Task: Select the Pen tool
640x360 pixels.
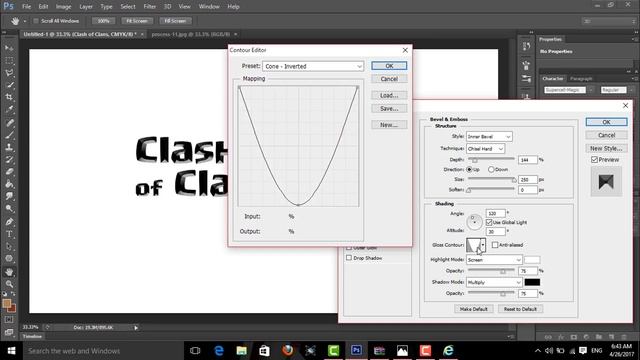Action: [x=9, y=222]
